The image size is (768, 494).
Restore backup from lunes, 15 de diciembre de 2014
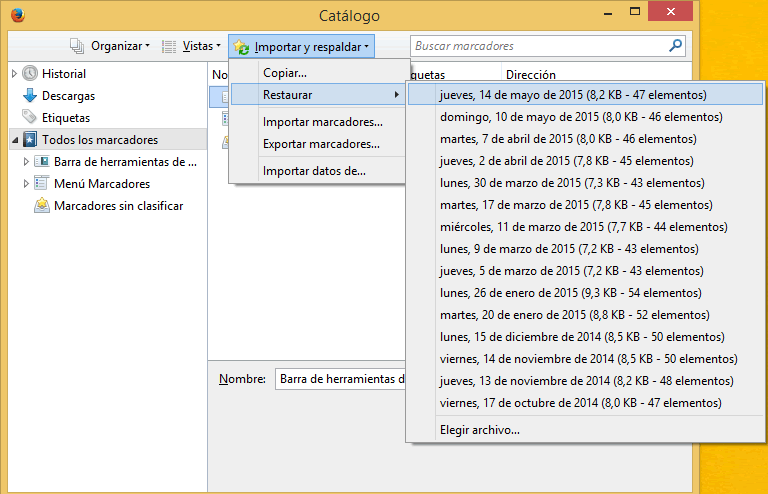click(x=585, y=337)
